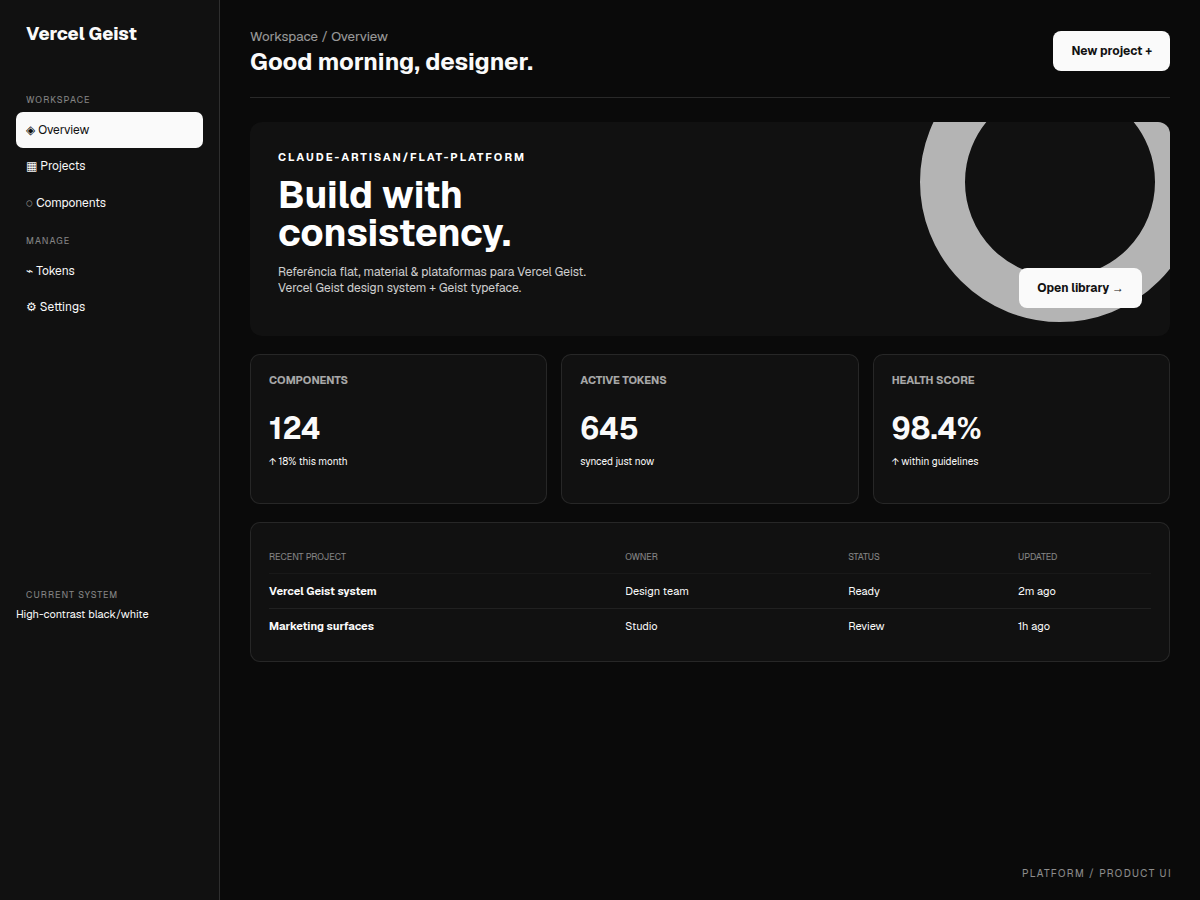This screenshot has width=1200, height=900.
Task: Go to Components in the sidebar
Action: pyautogui.click(x=109, y=203)
